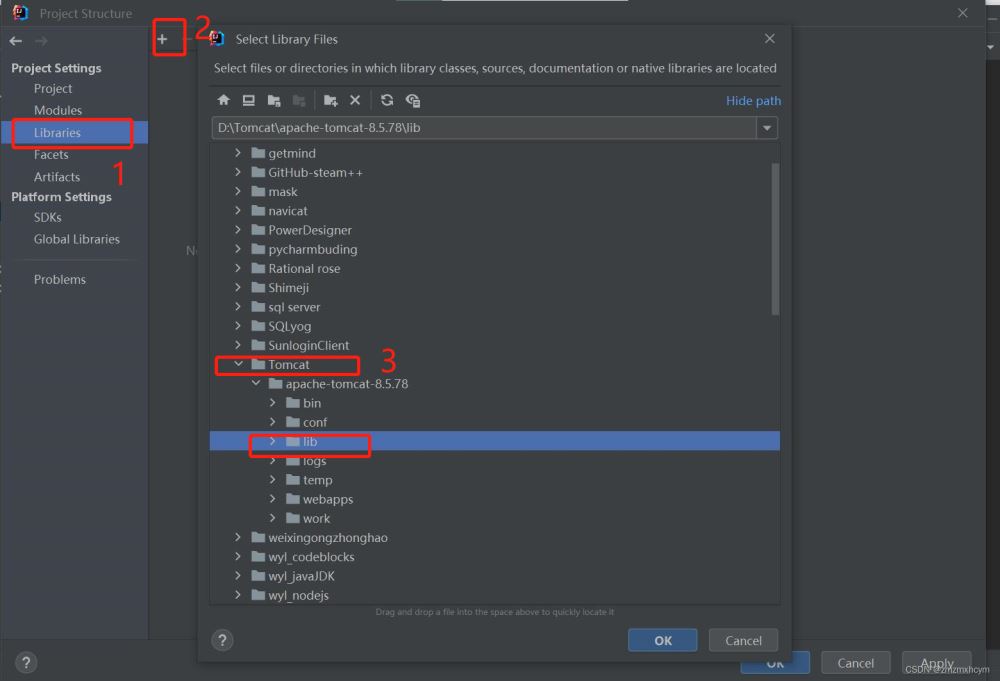Screen dimensions: 1000x681
Task: Collapse the apache-tomcat-8.5.78 folder
Action: click(256, 383)
